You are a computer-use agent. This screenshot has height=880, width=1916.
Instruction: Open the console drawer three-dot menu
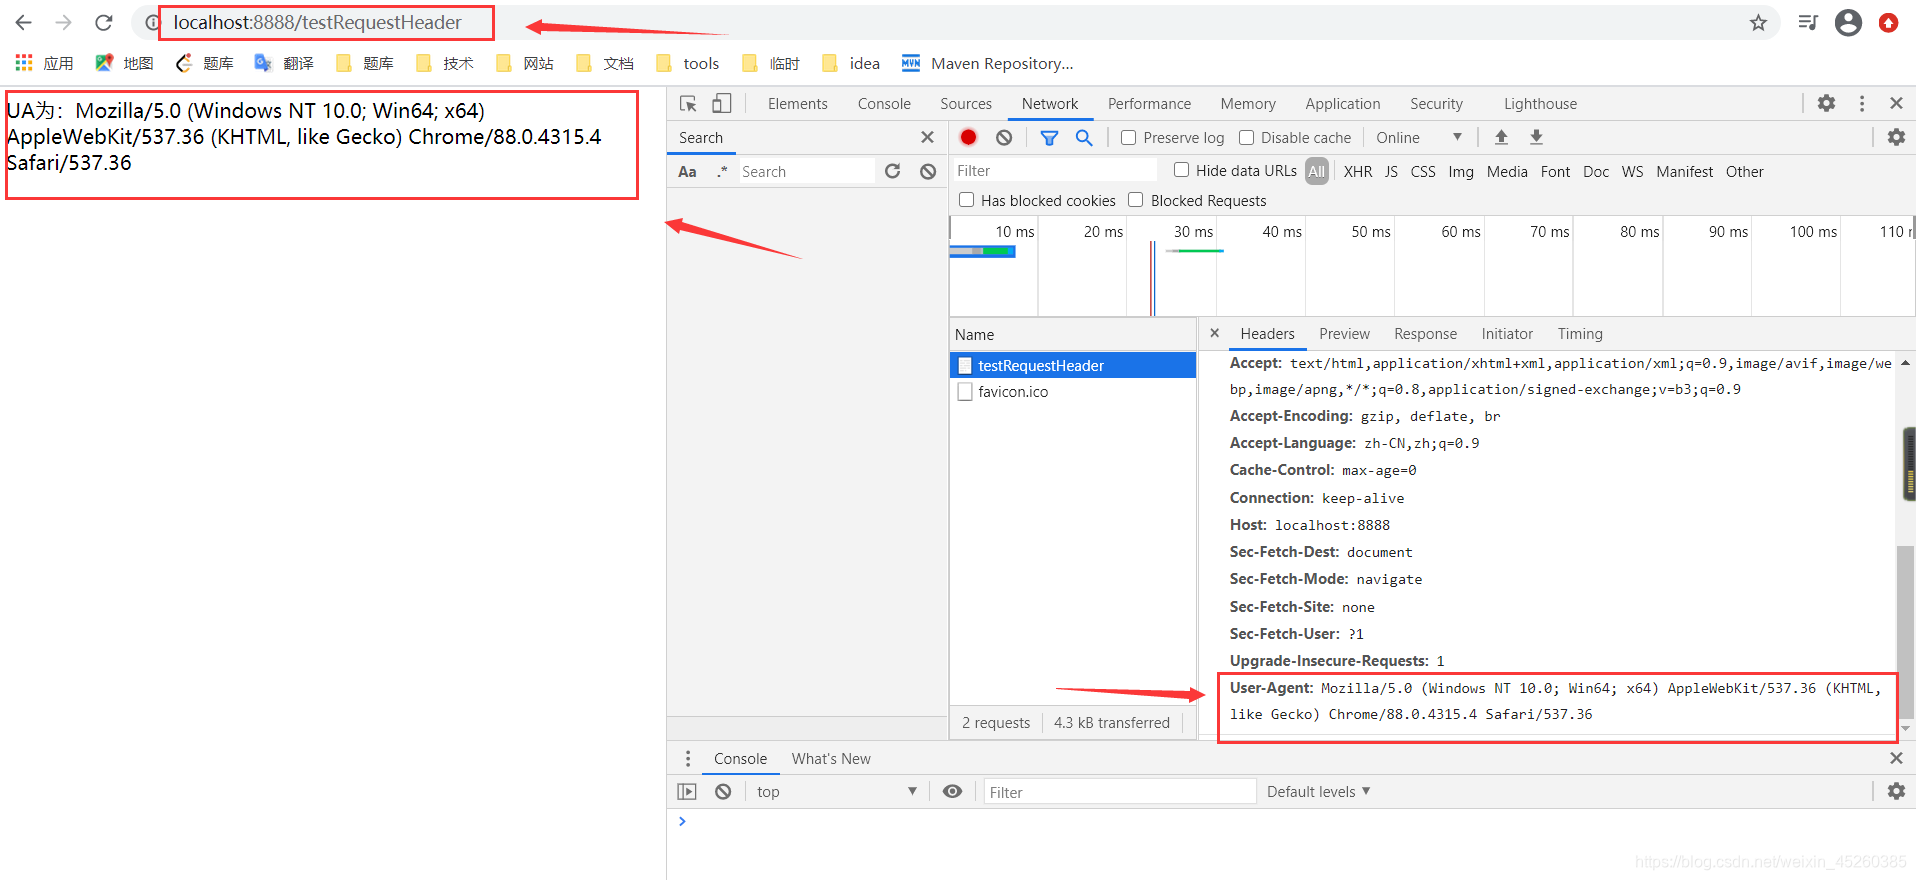(687, 758)
